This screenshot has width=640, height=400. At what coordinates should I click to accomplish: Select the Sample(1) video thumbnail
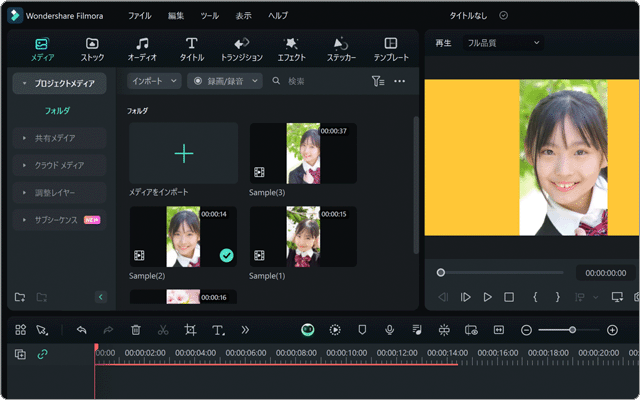303,237
